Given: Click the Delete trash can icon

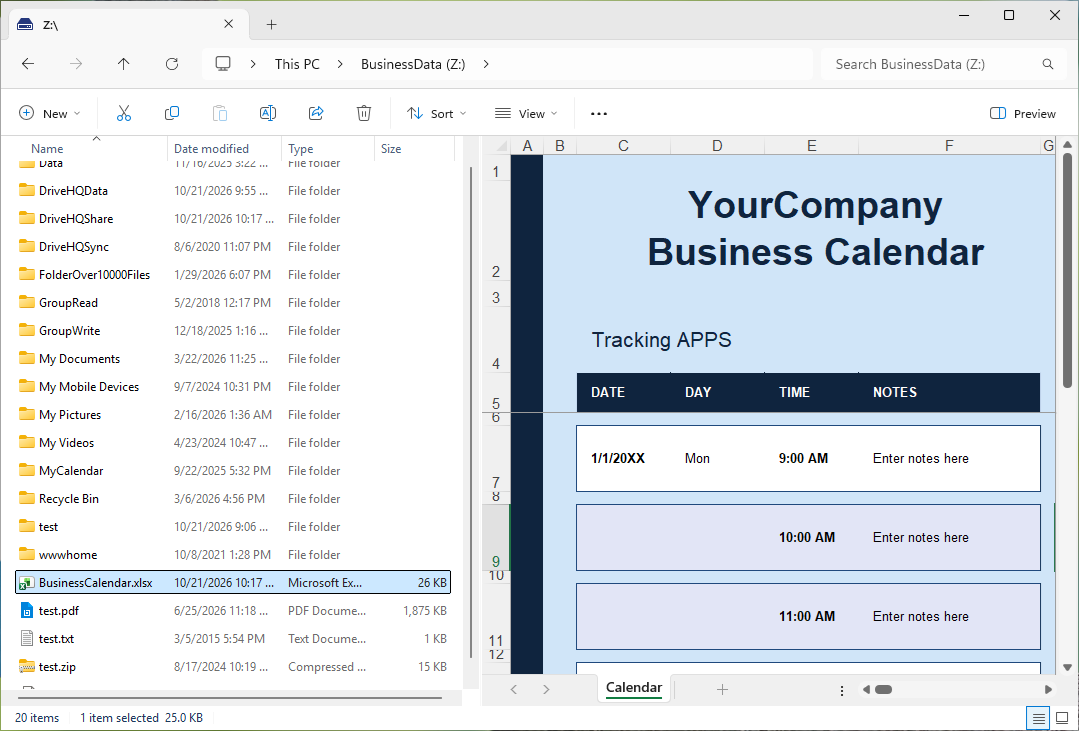Looking at the screenshot, I should [364, 114].
